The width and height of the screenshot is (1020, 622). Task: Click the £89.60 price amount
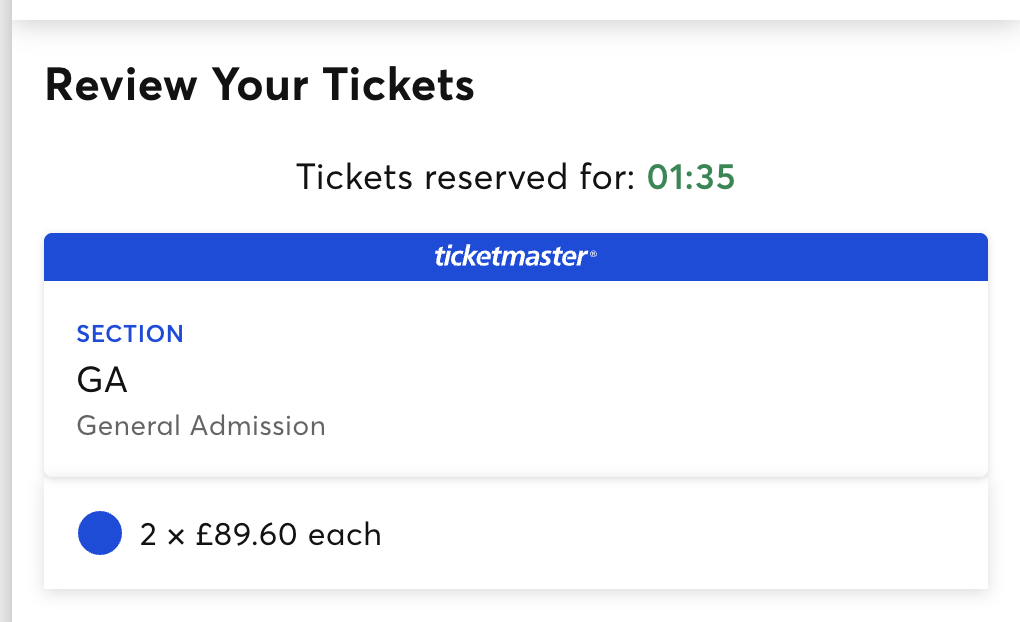[246, 535]
